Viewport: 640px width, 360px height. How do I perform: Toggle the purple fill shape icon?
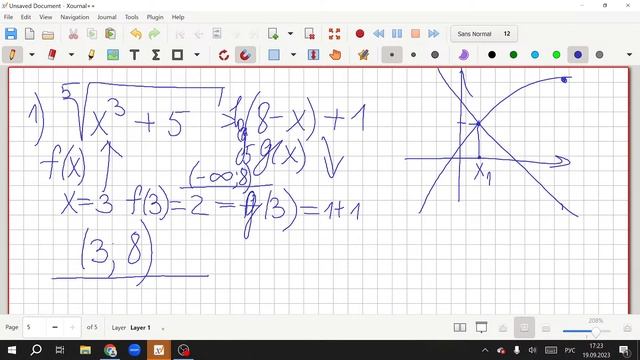point(463,55)
